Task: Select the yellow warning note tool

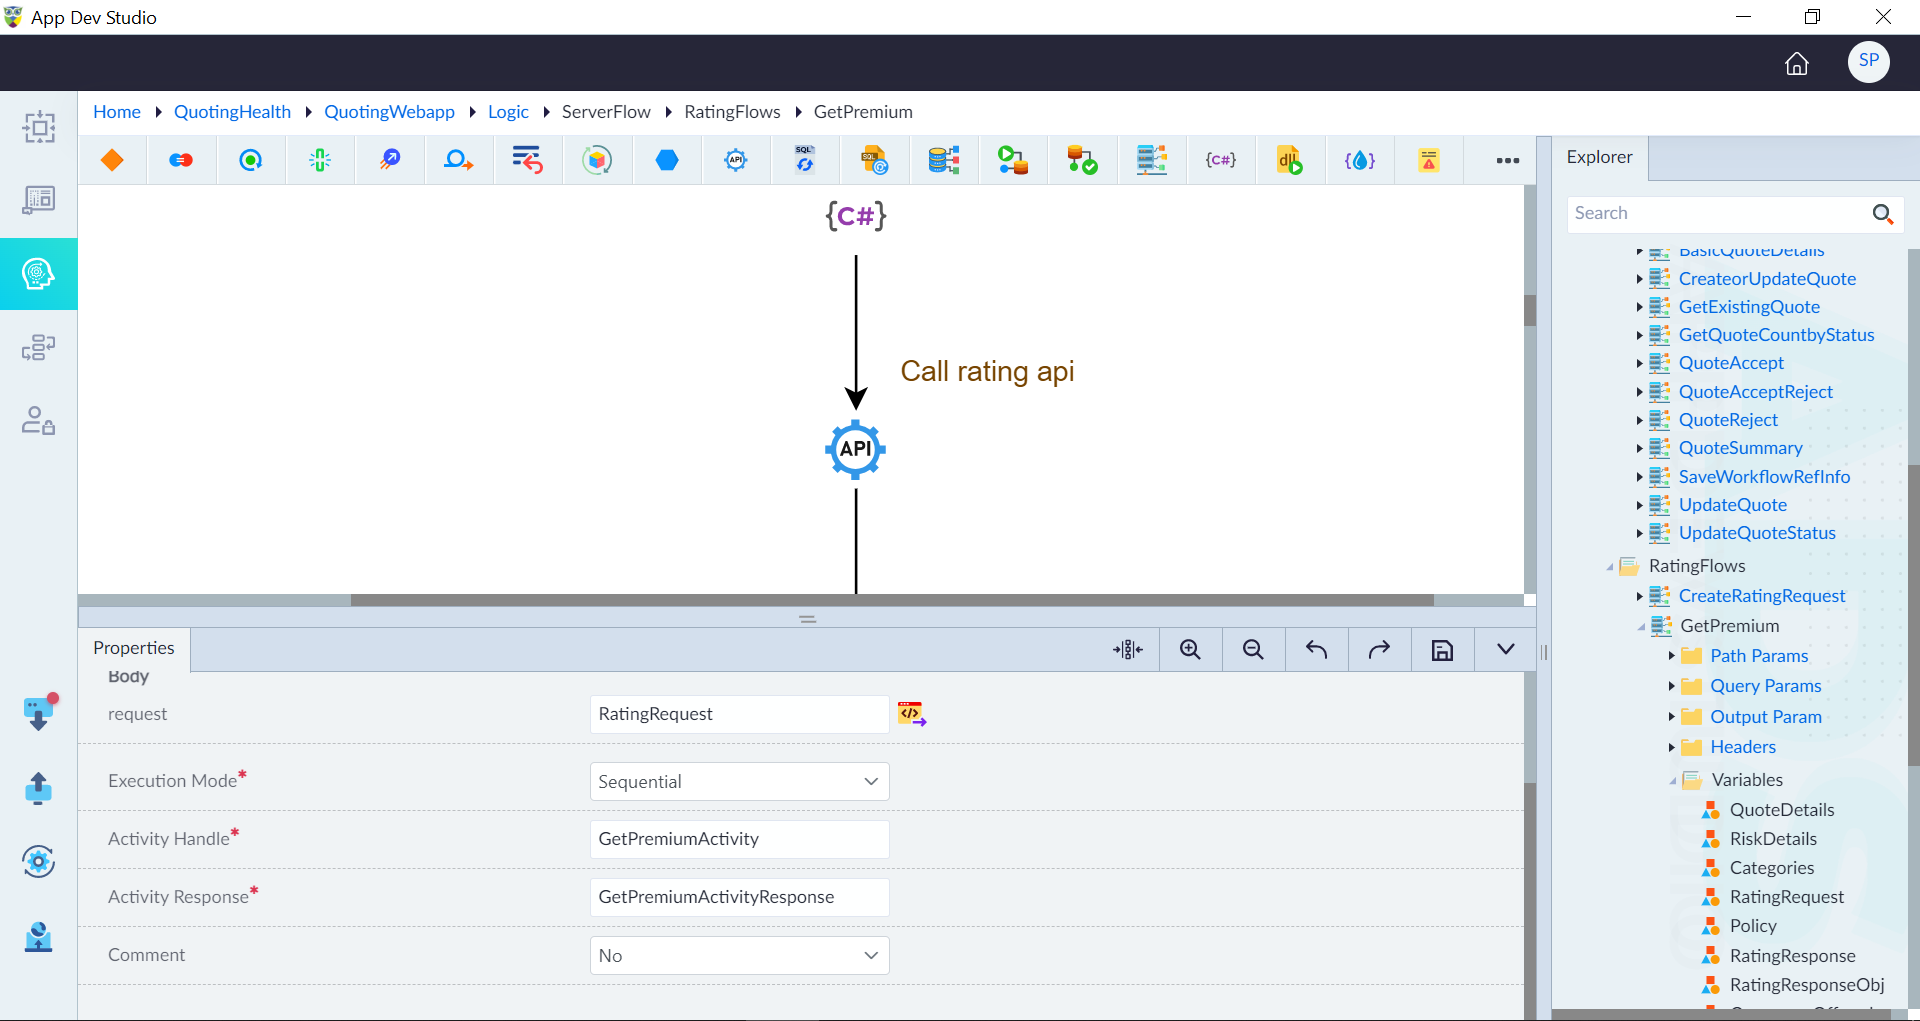Action: (x=1429, y=160)
